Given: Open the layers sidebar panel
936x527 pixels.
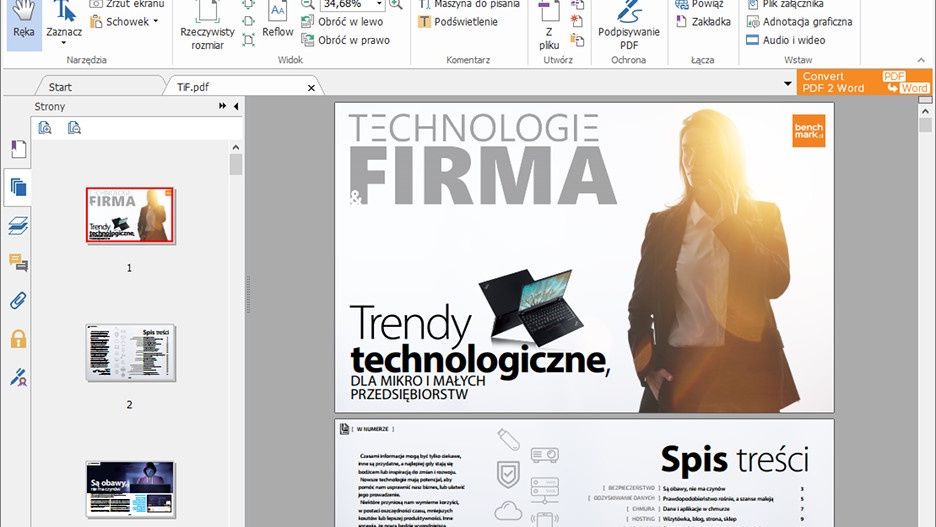Looking at the screenshot, I should (x=19, y=226).
